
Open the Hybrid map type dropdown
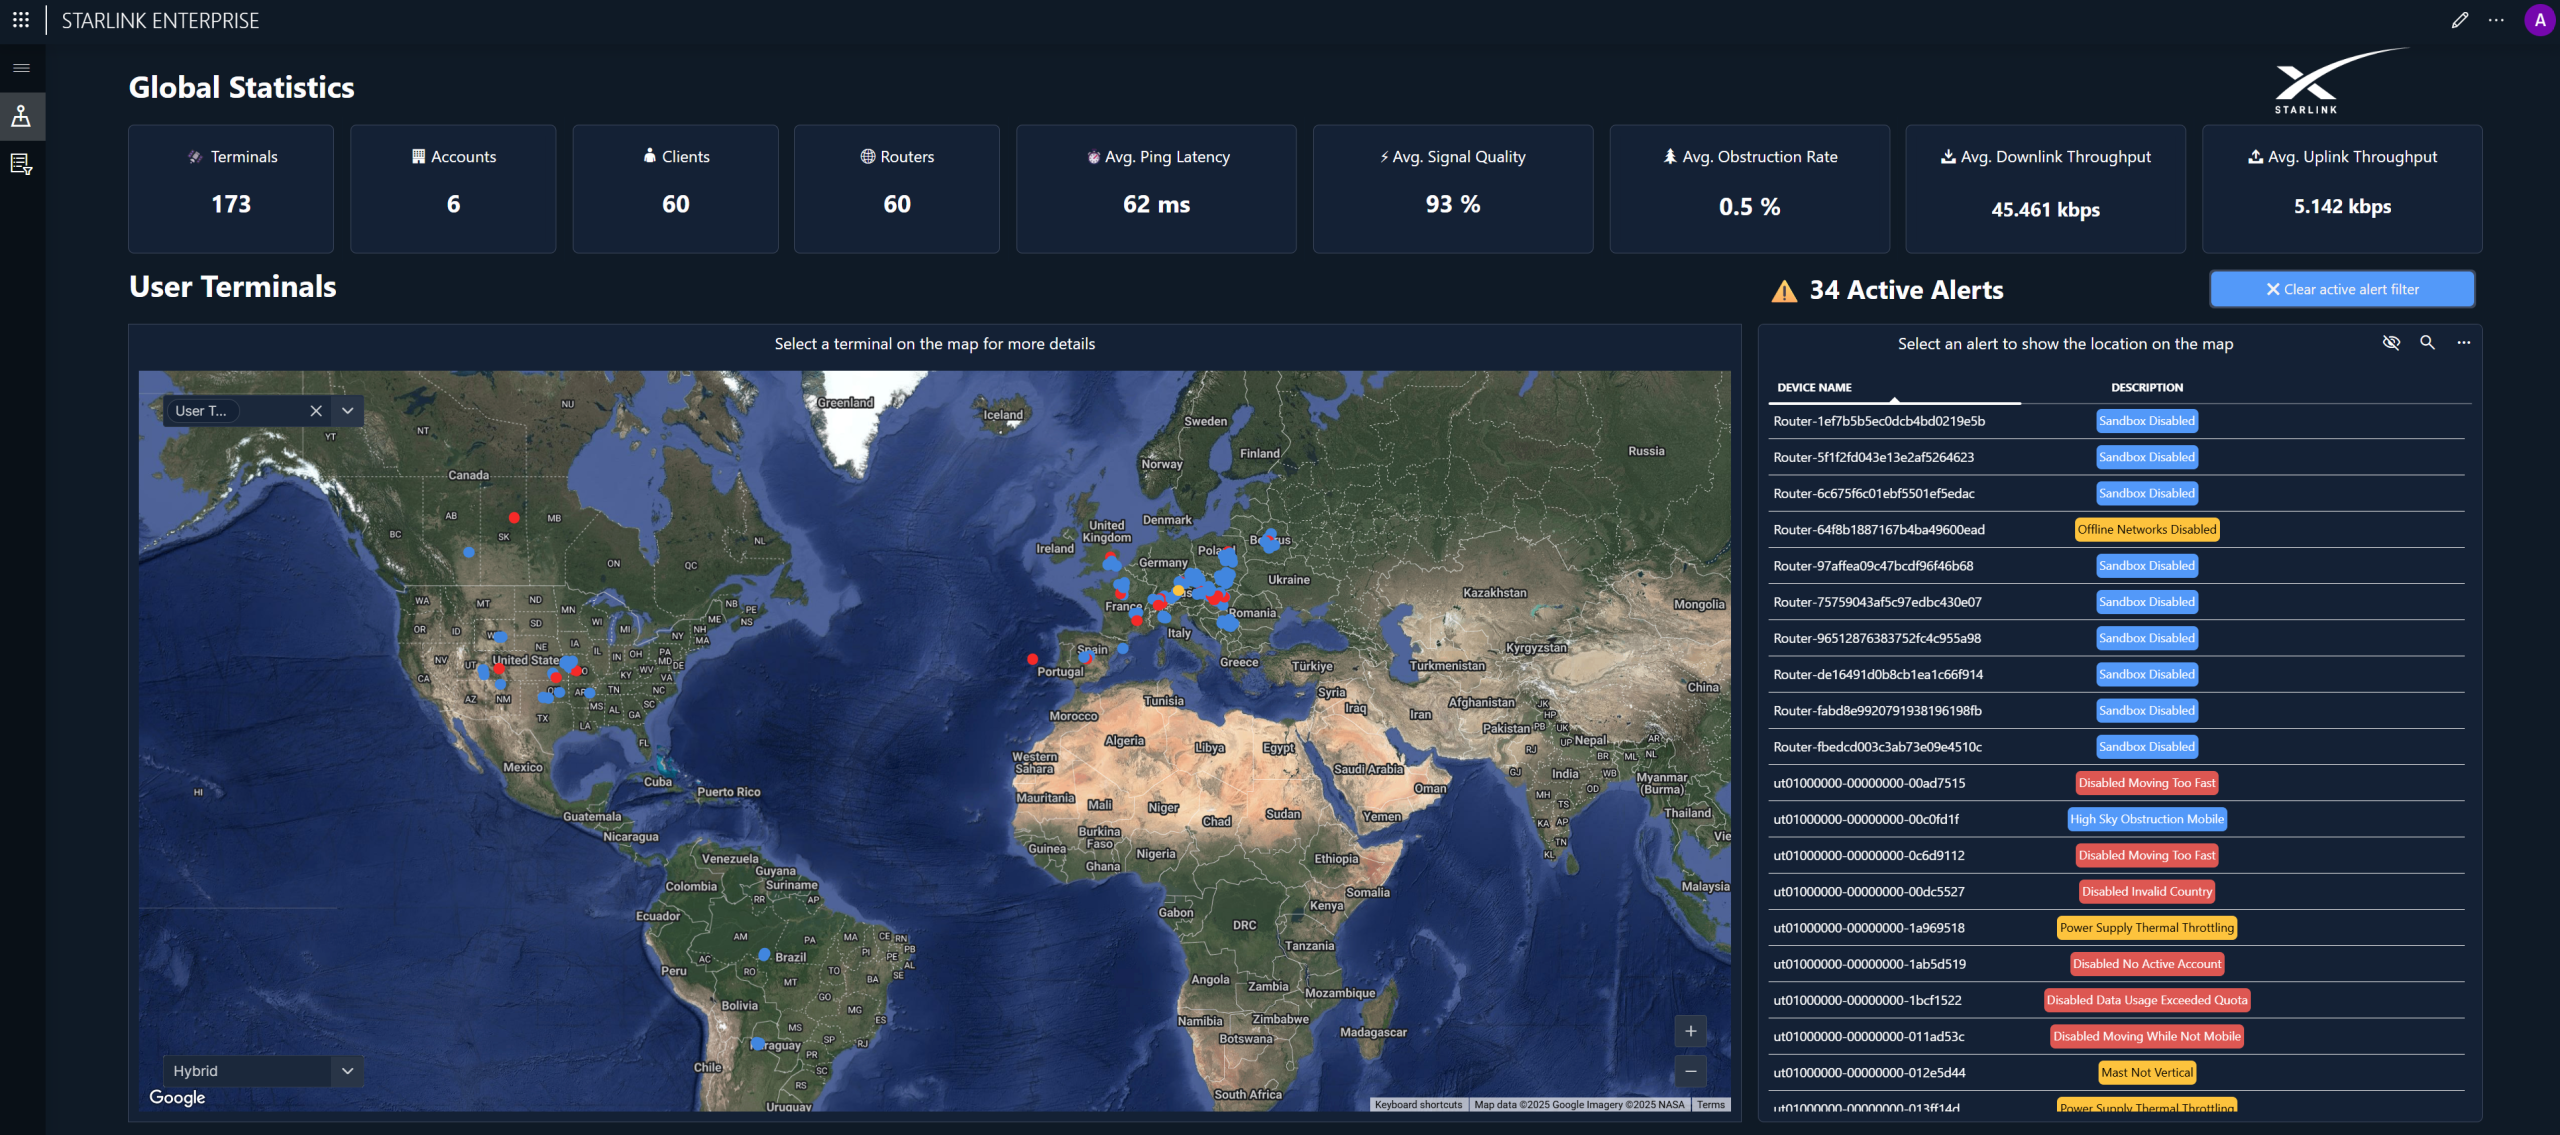[263, 1071]
